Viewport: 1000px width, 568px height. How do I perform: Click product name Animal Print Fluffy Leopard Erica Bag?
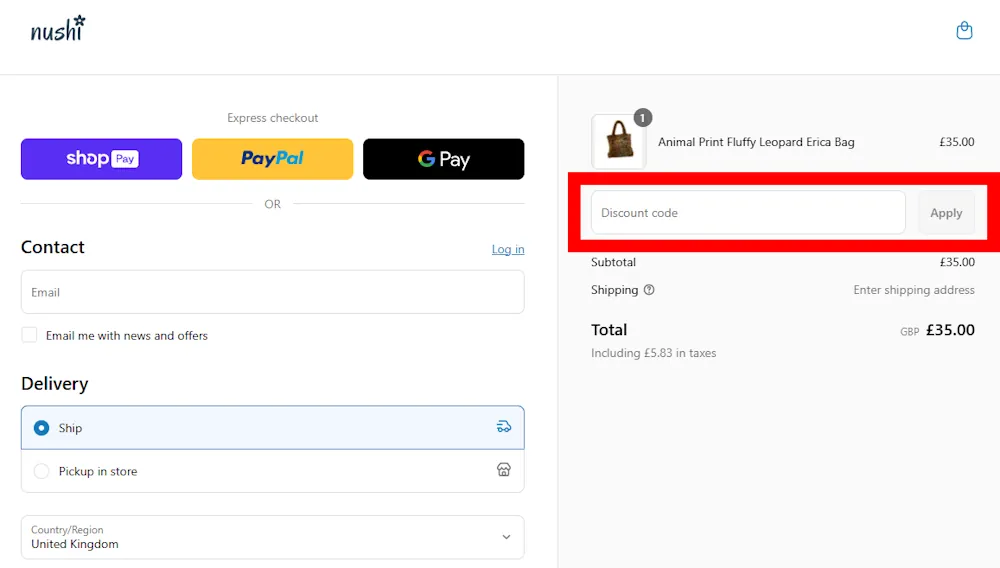(x=756, y=142)
